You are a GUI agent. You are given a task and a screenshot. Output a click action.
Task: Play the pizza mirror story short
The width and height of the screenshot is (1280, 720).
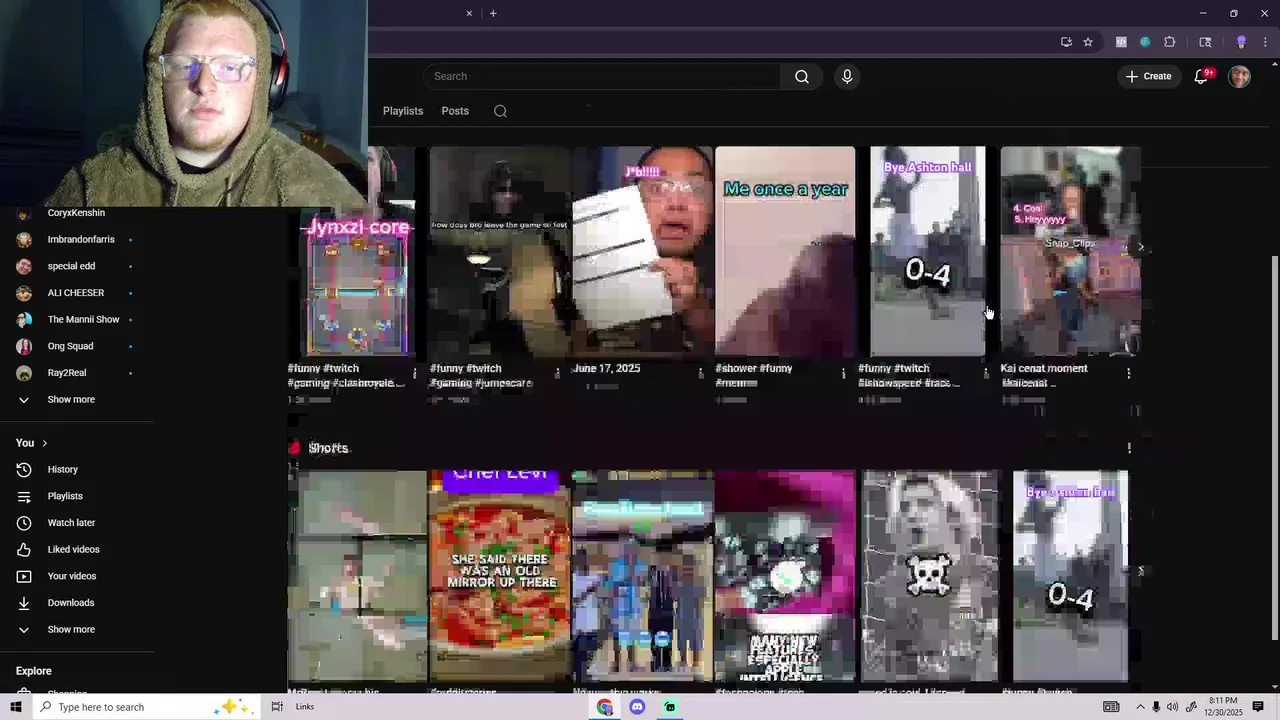(499, 576)
